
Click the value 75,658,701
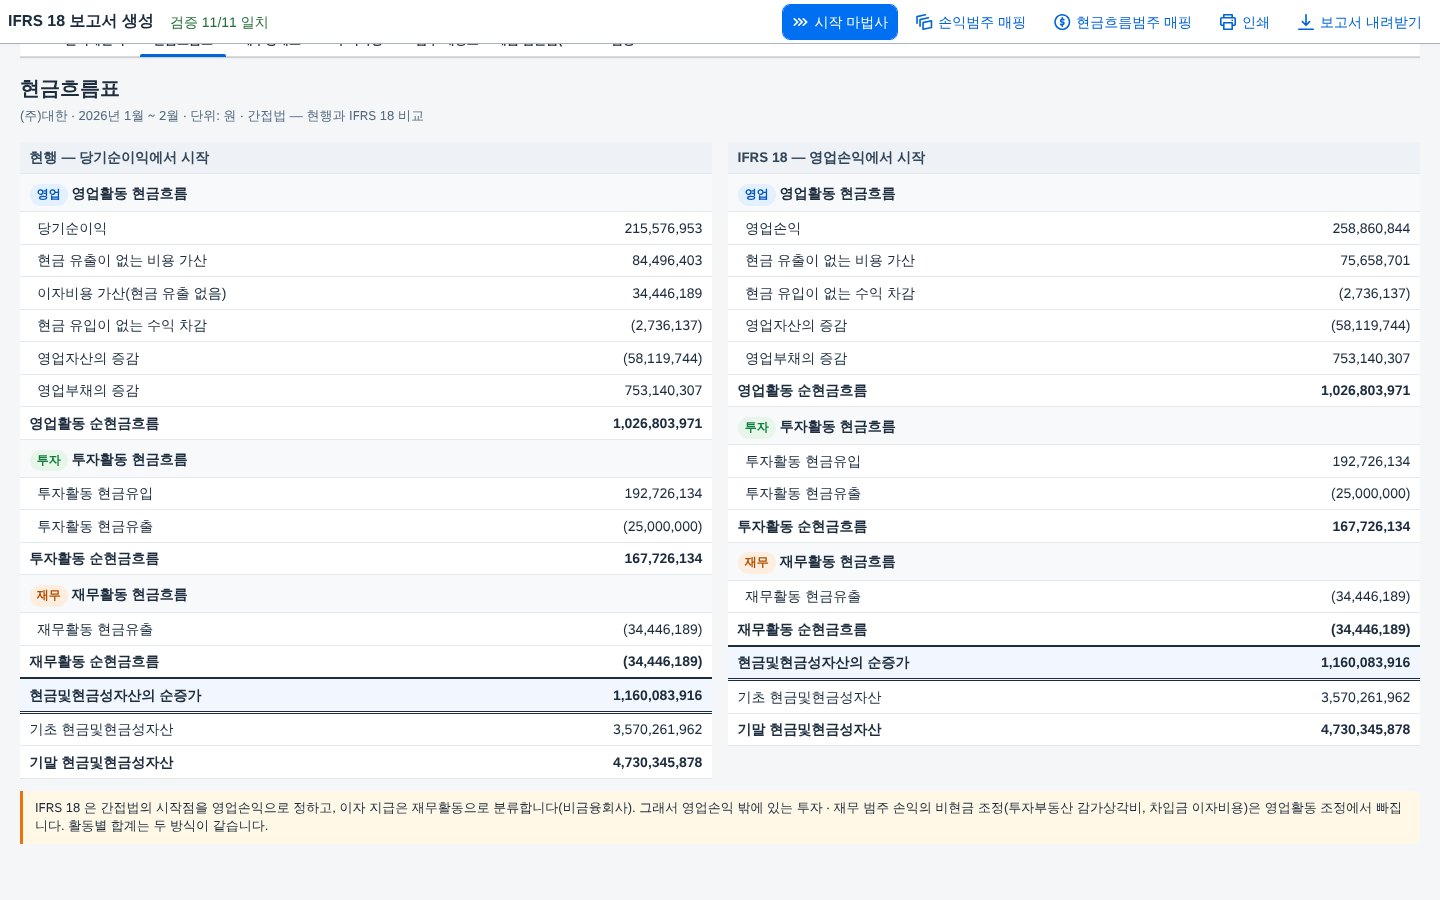tap(1375, 260)
